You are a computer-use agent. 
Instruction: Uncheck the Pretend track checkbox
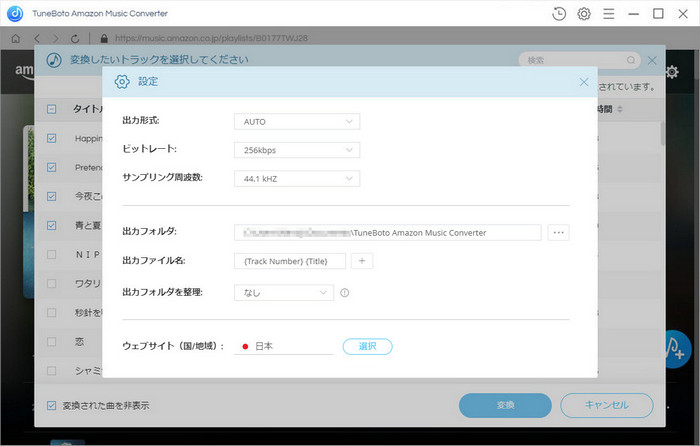[x=52, y=167]
